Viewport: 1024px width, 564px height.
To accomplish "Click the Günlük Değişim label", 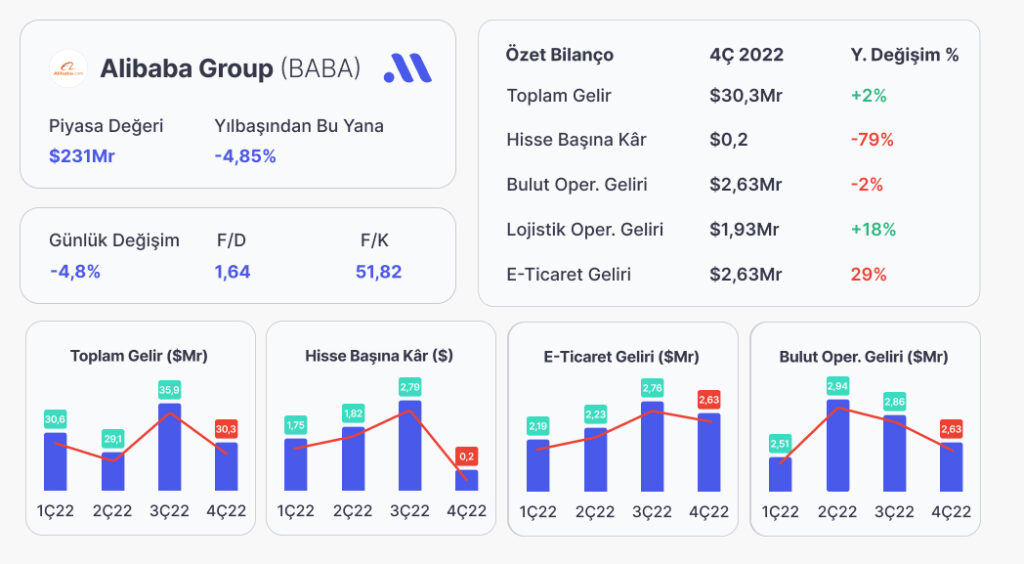I will (114, 240).
